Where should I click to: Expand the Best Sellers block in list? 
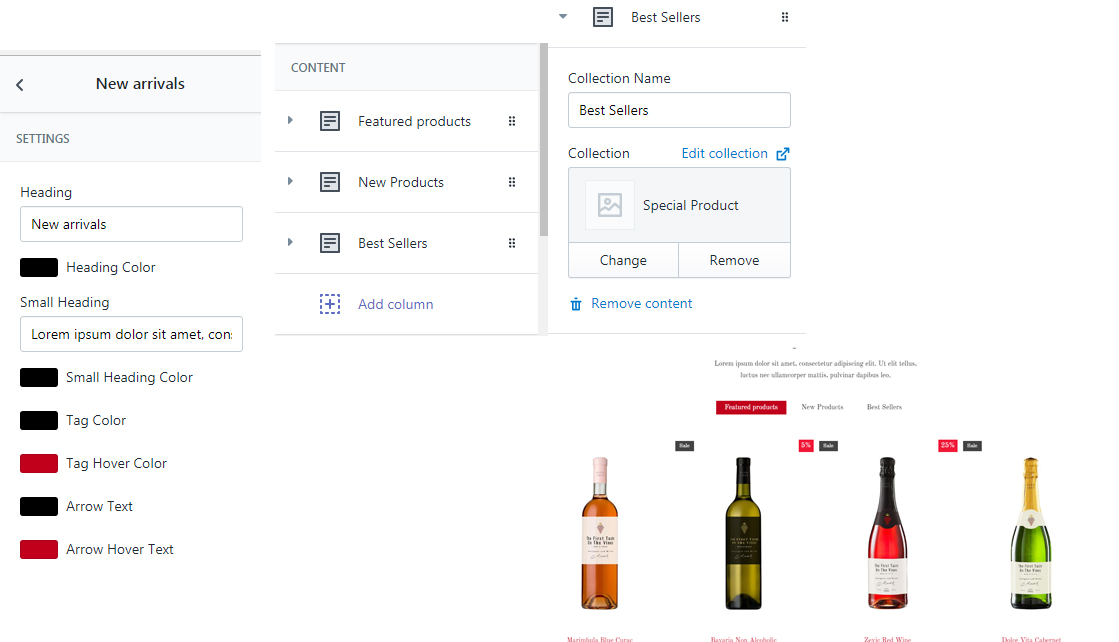(290, 242)
